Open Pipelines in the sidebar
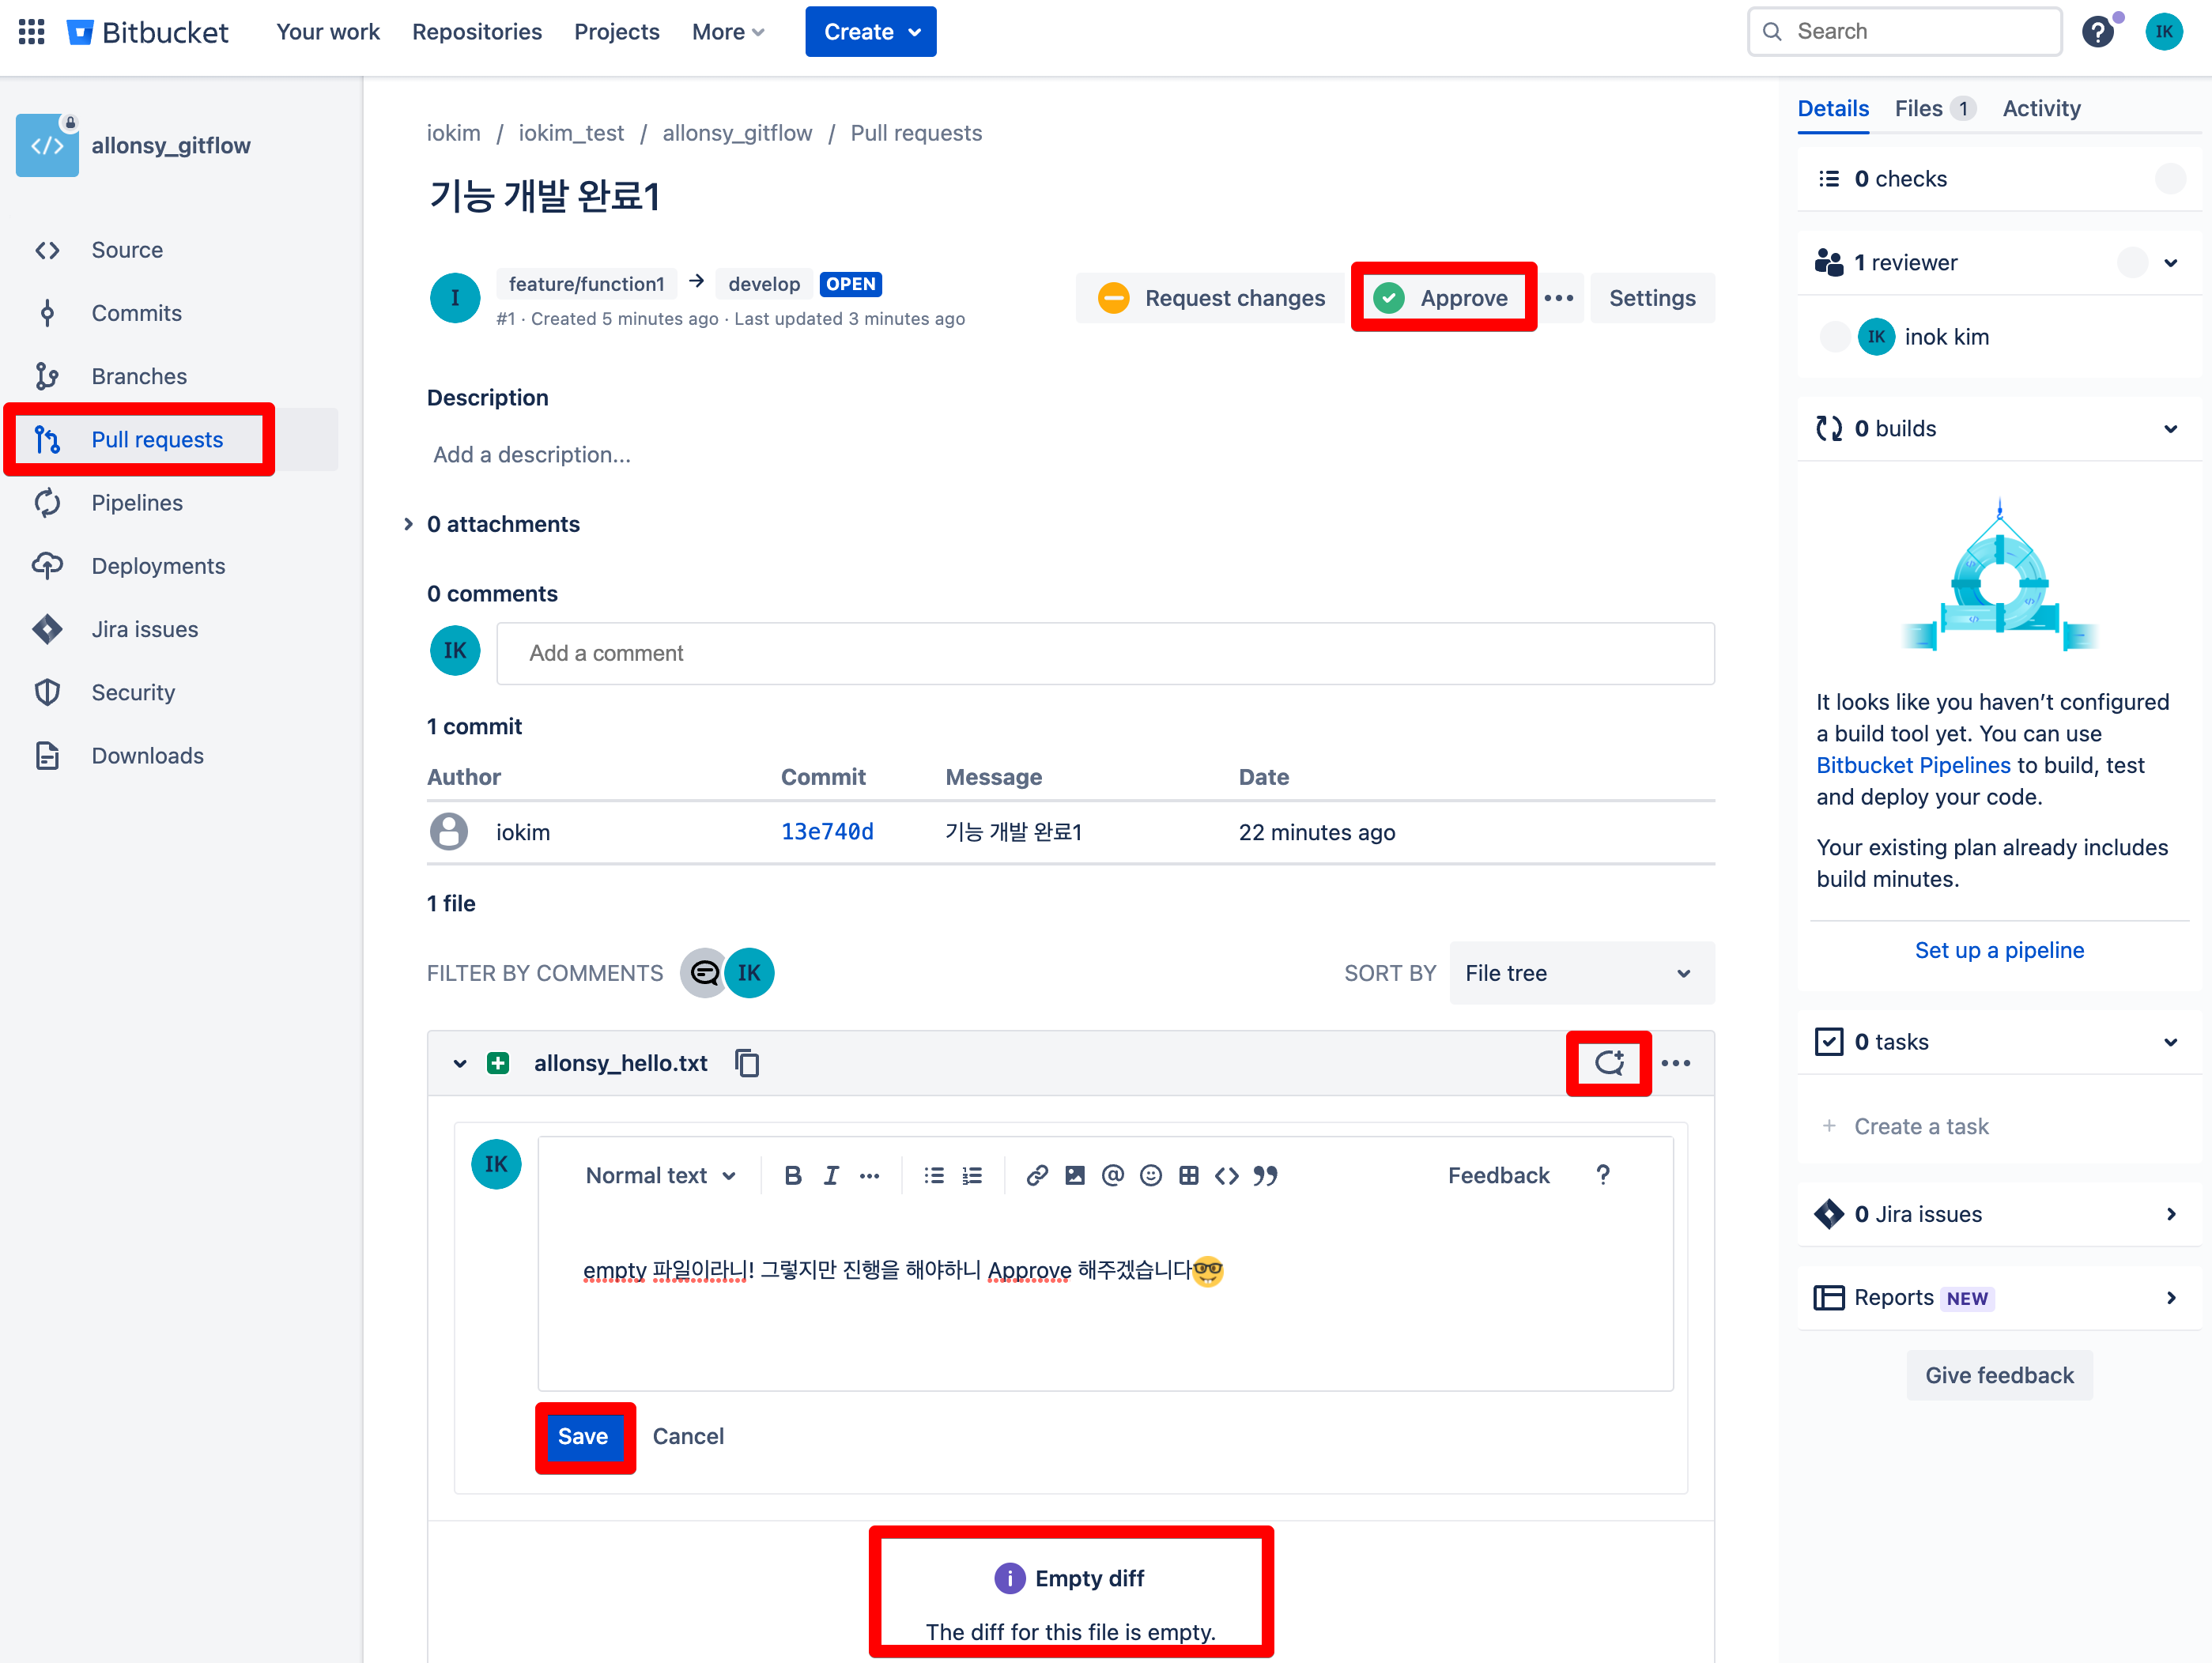 (137, 502)
